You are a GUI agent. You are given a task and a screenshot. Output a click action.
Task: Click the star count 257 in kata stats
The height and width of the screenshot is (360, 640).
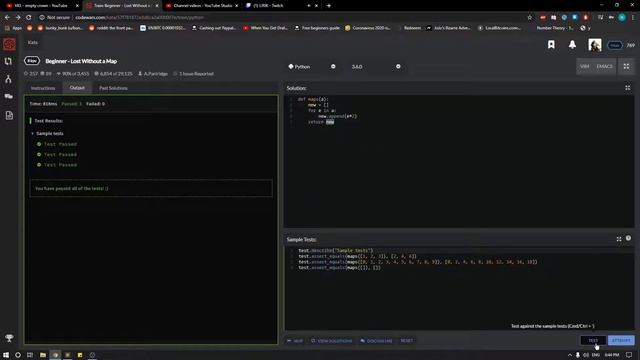point(31,74)
